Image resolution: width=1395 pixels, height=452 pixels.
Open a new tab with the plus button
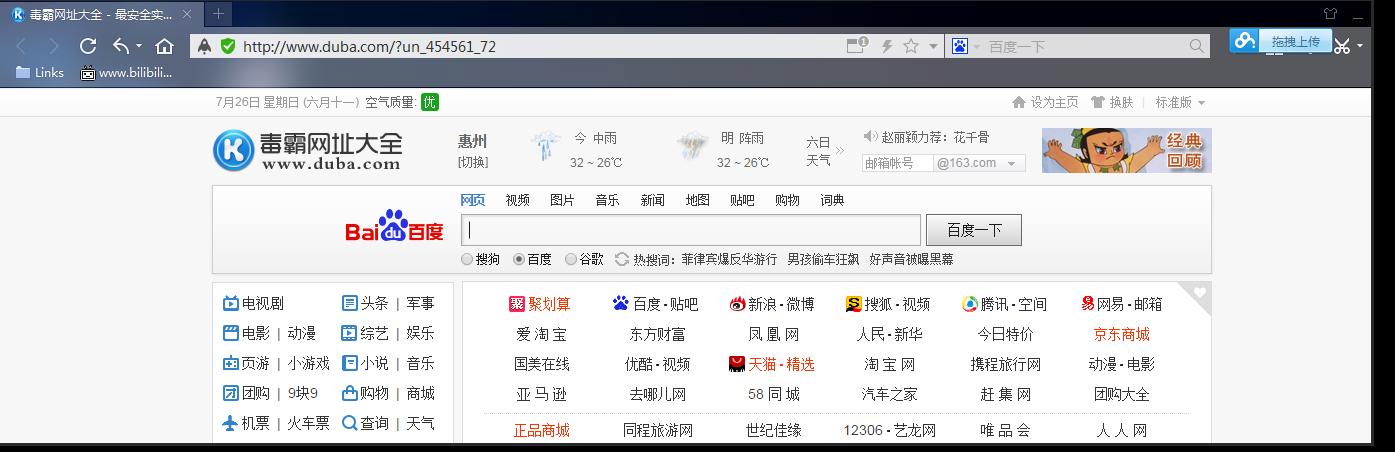point(218,14)
